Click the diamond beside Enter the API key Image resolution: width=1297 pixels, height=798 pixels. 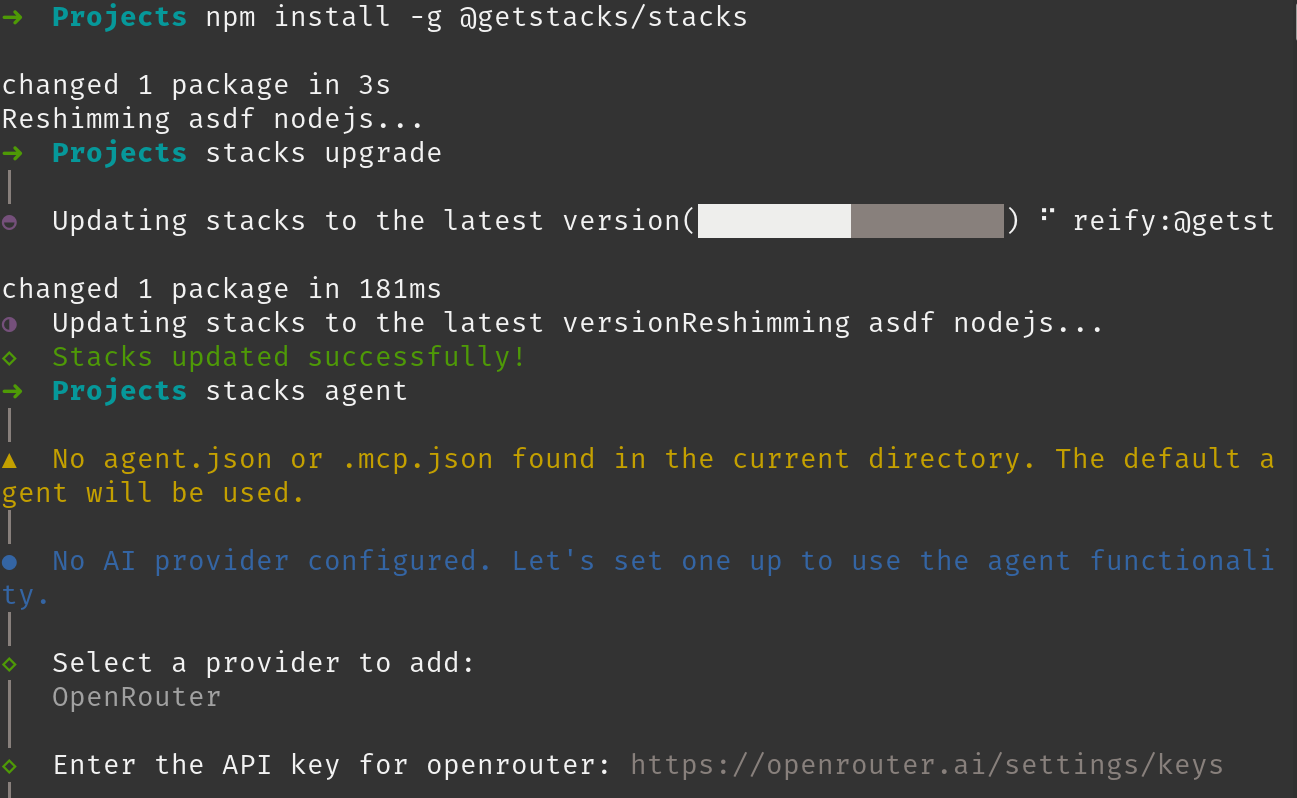(9, 766)
